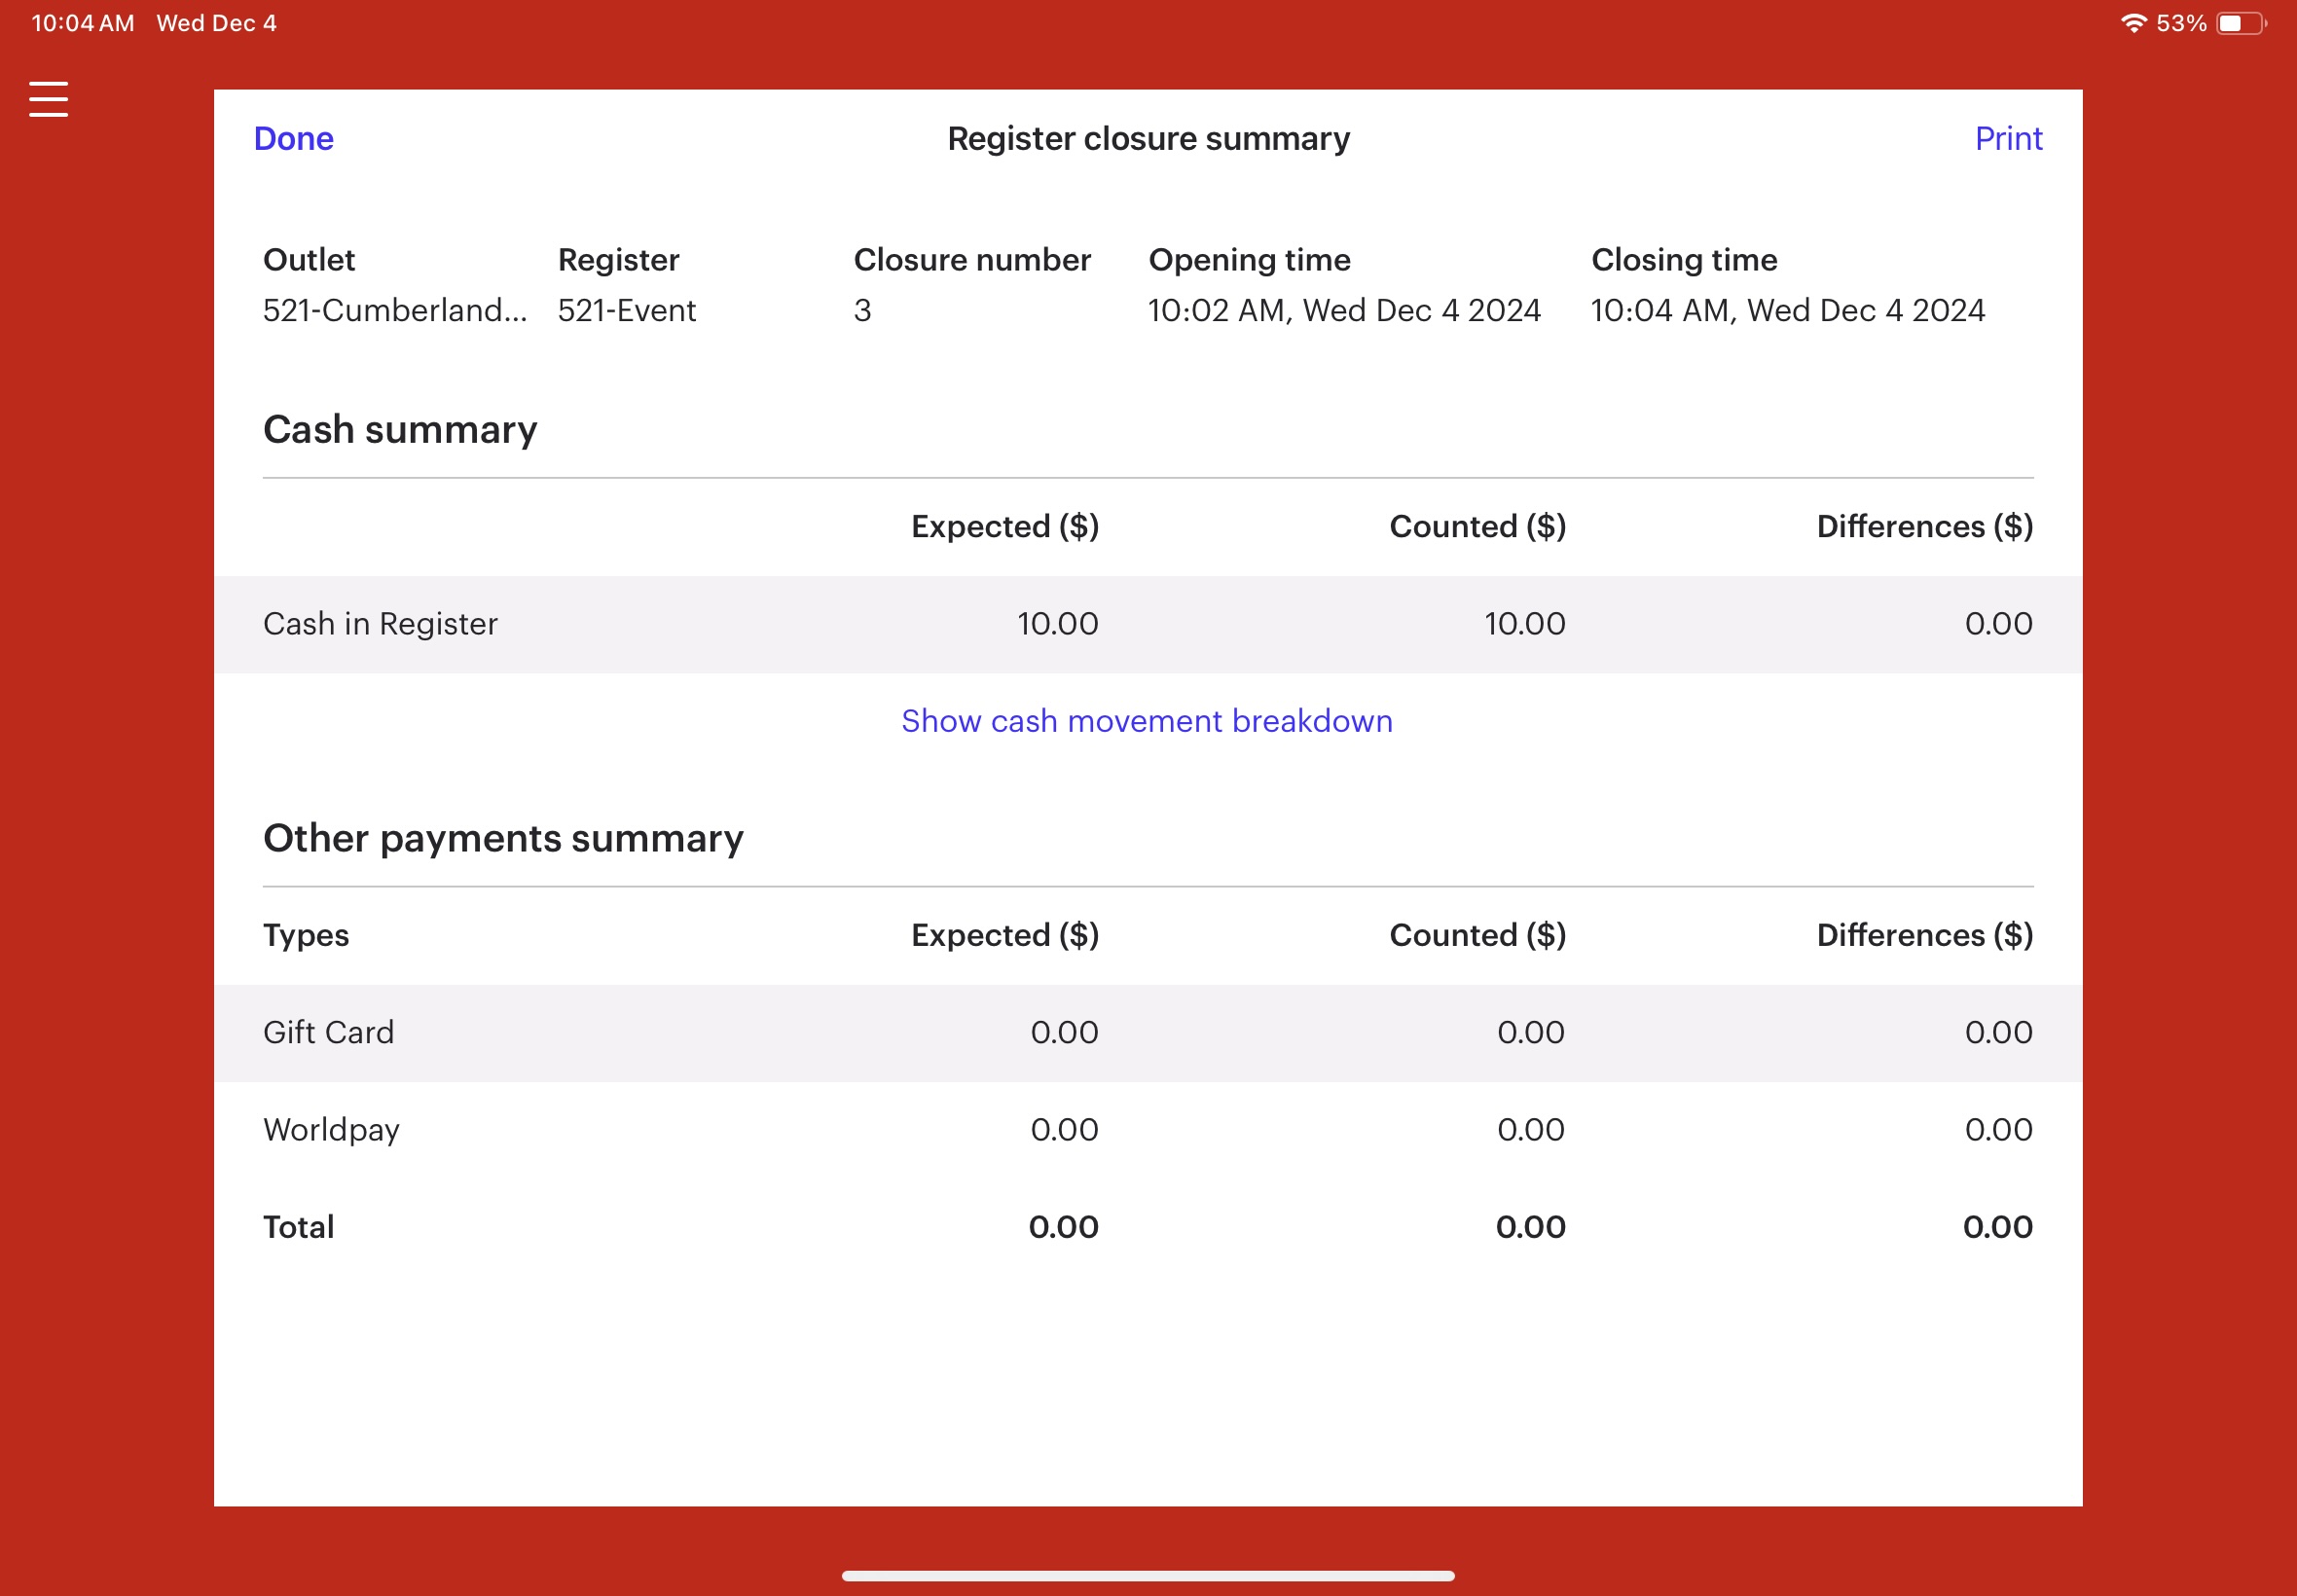
Task: Tap the Total counted amount
Action: coord(1530,1227)
